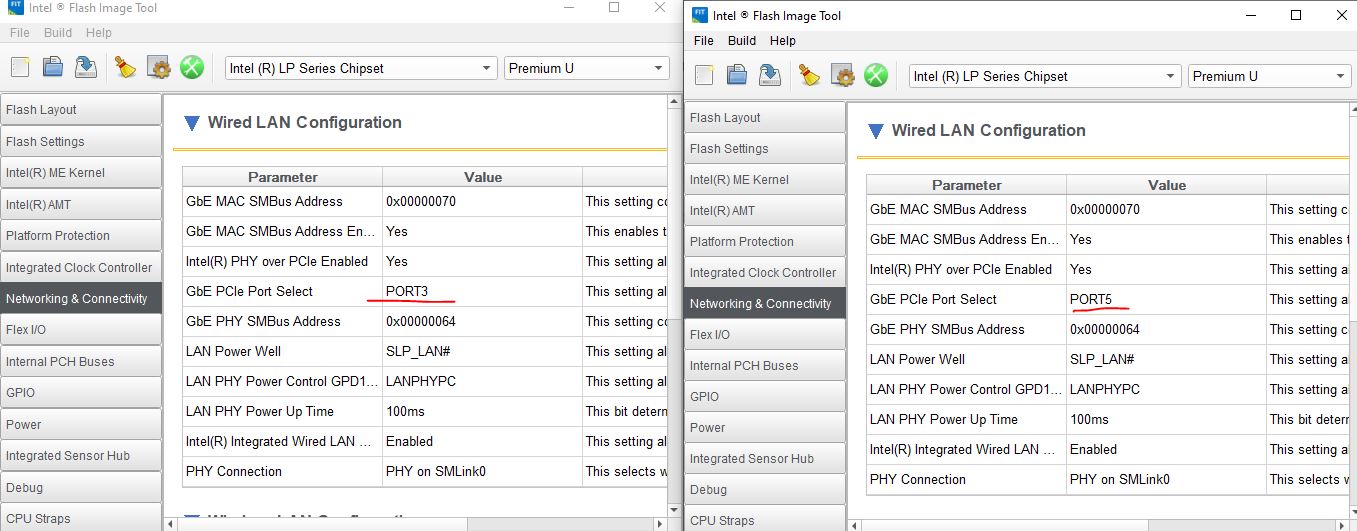Click PHY on SMLink0 value in left window
1357x531 pixels.
pos(436,471)
